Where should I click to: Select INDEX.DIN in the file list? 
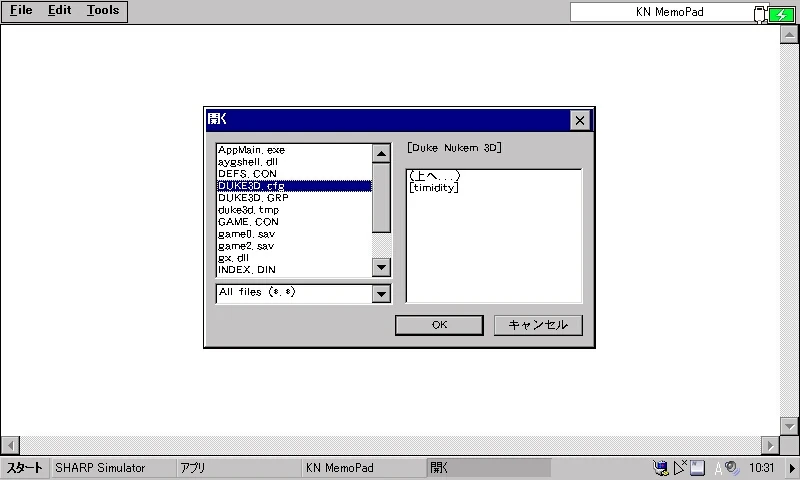[x=294, y=270]
